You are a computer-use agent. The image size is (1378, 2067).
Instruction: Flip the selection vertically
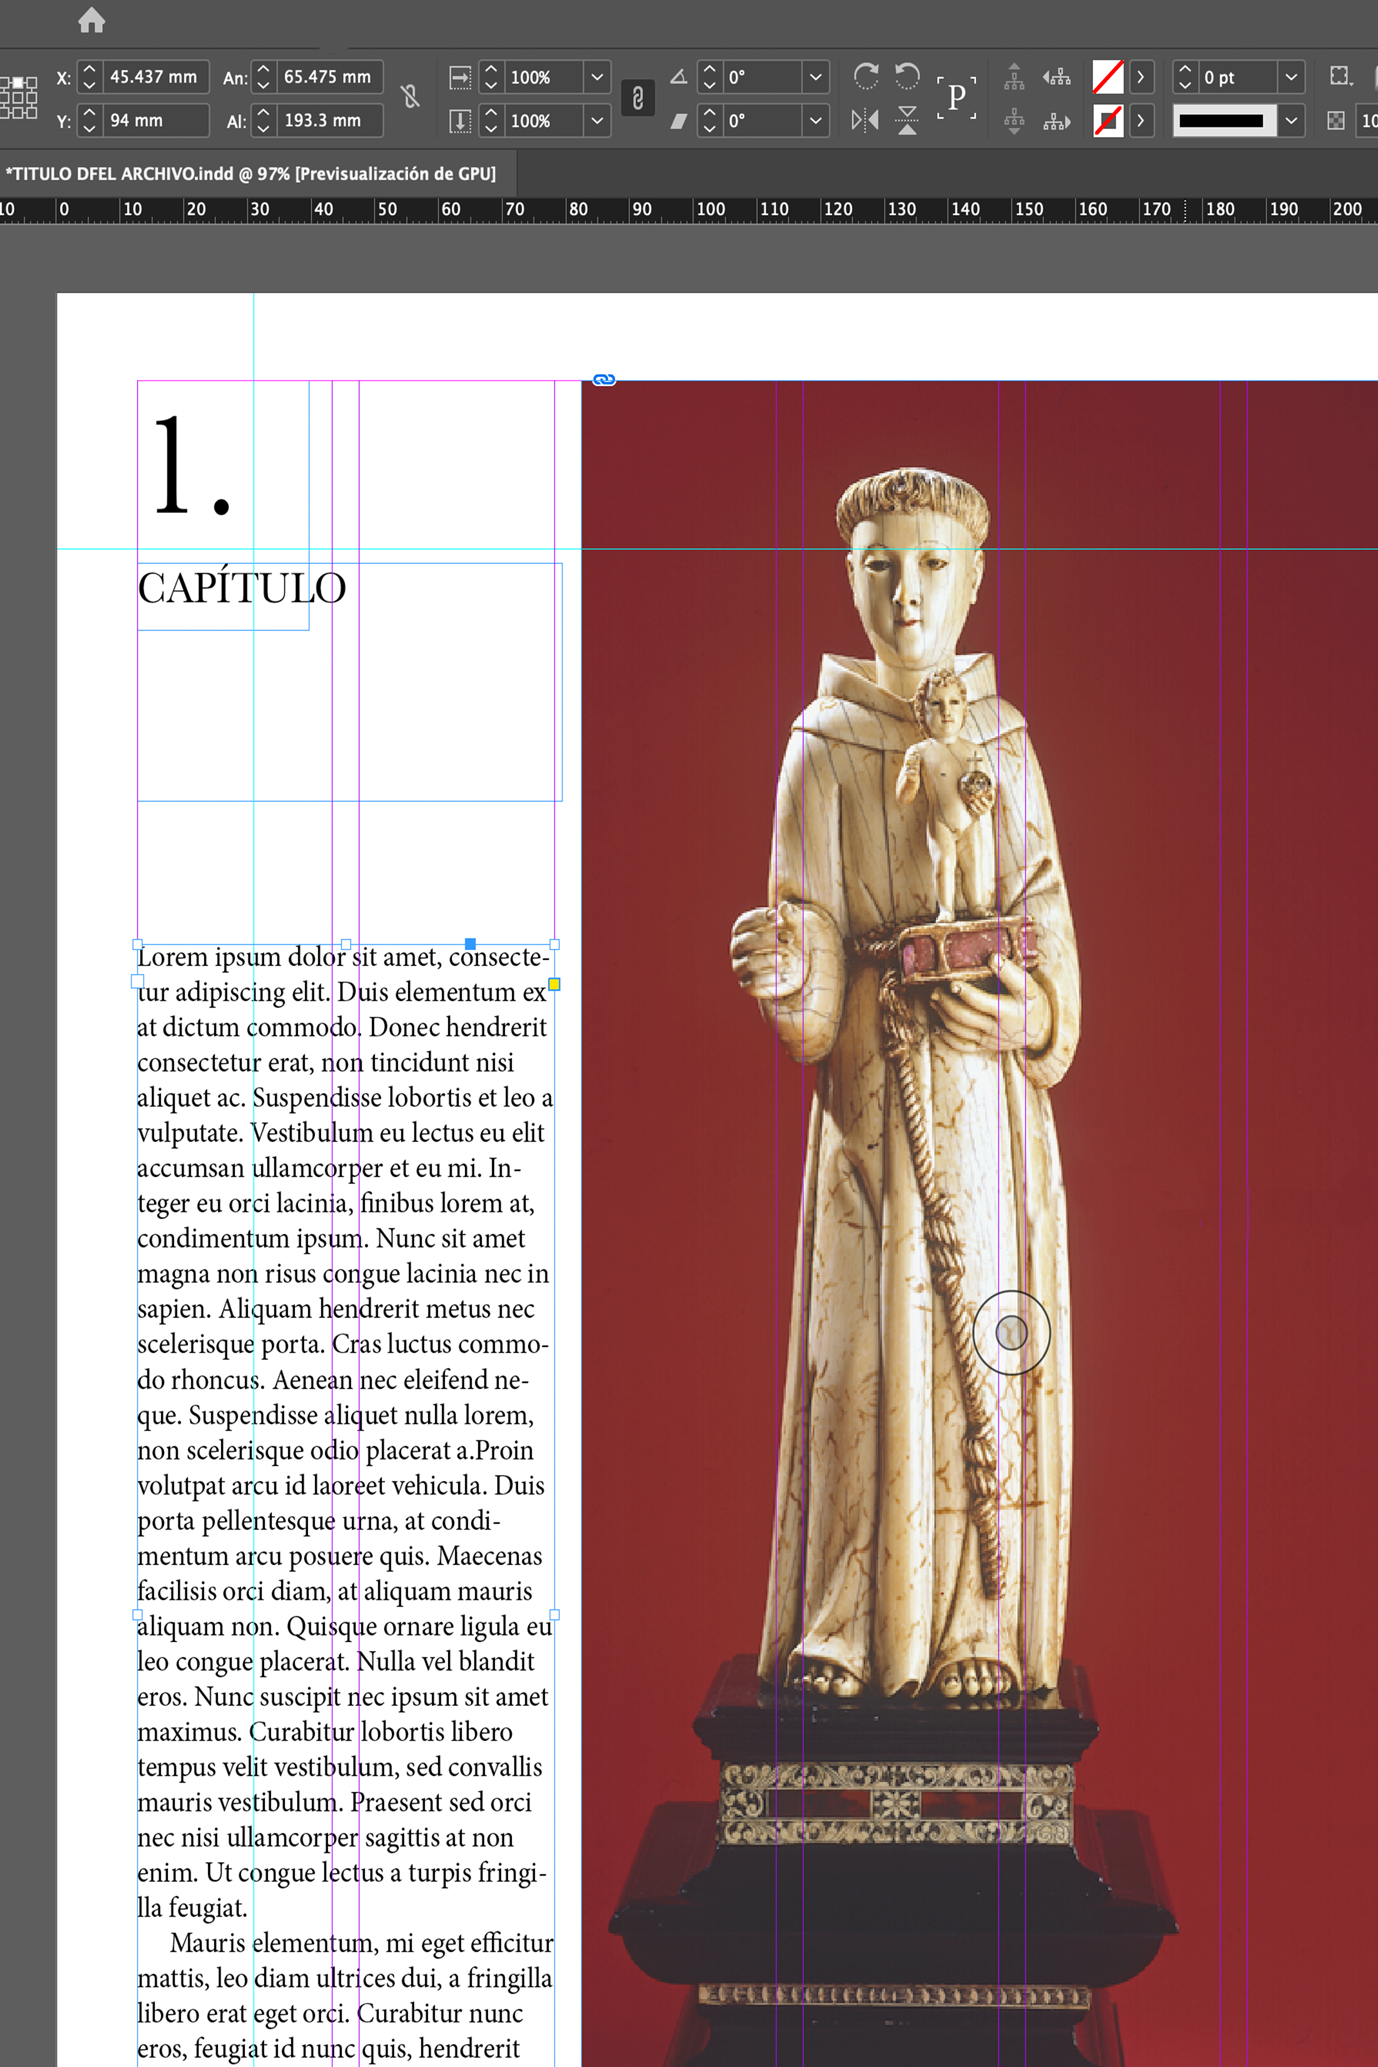[907, 121]
